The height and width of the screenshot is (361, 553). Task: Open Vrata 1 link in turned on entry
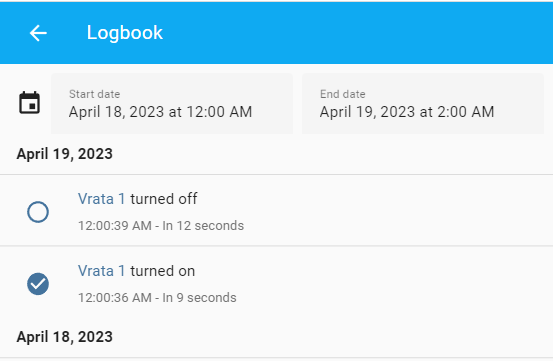tap(102, 271)
